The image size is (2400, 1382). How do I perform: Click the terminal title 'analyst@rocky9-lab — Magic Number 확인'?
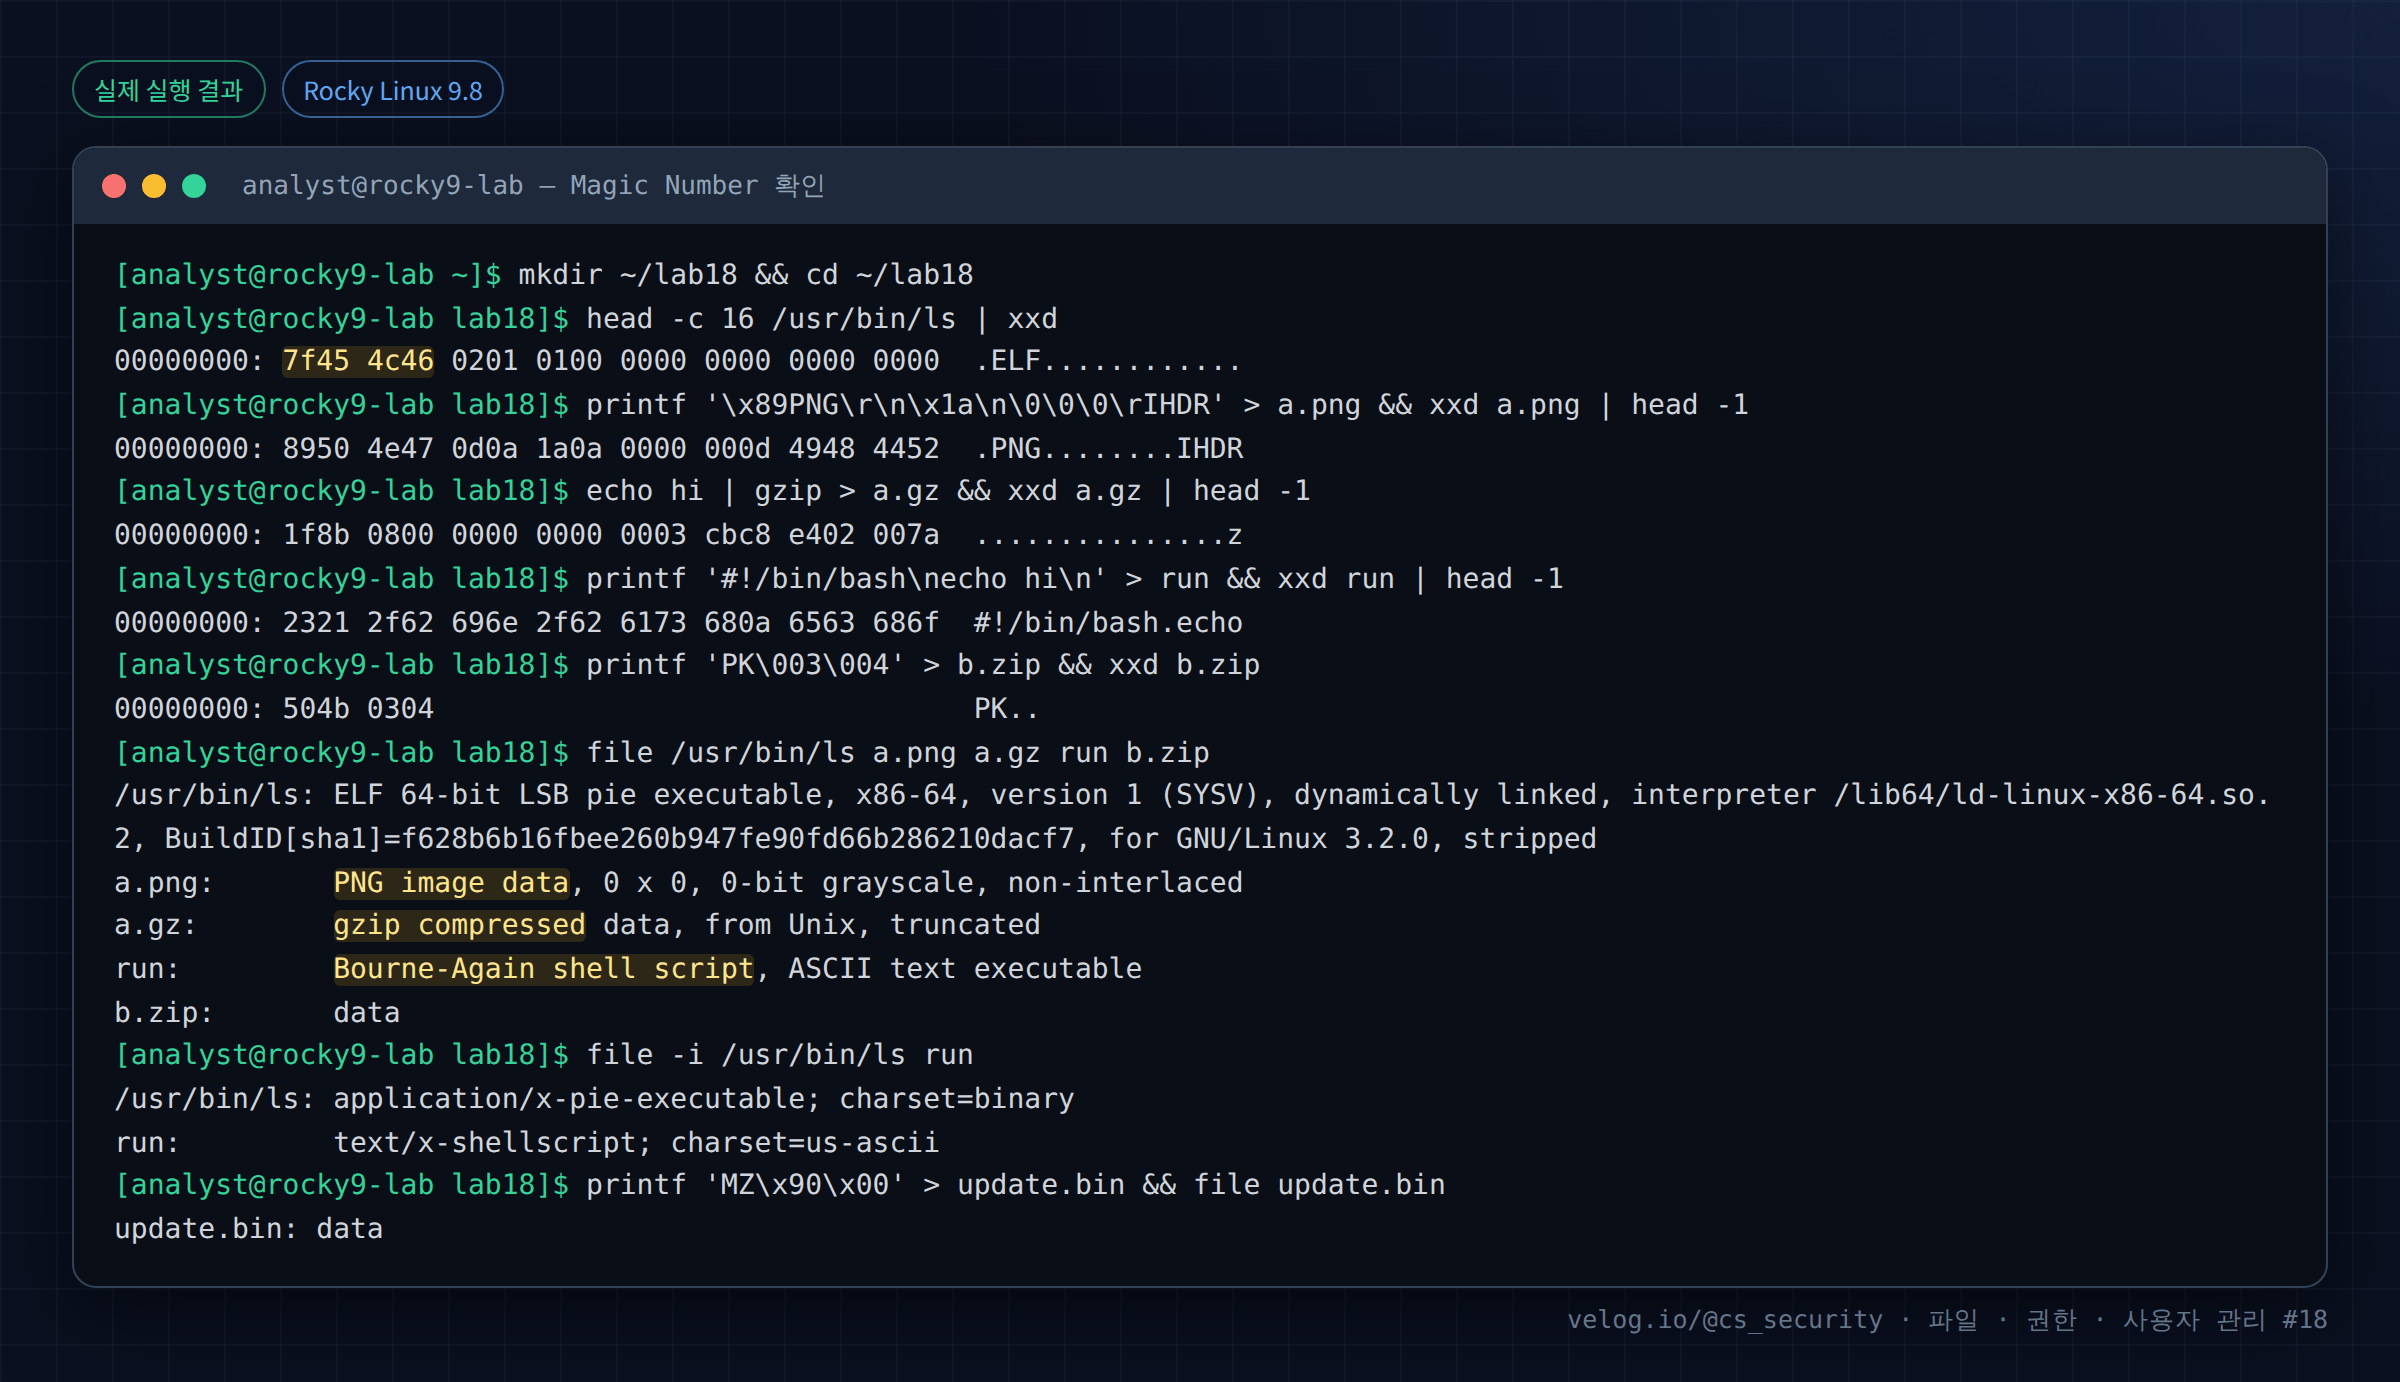[x=533, y=186]
